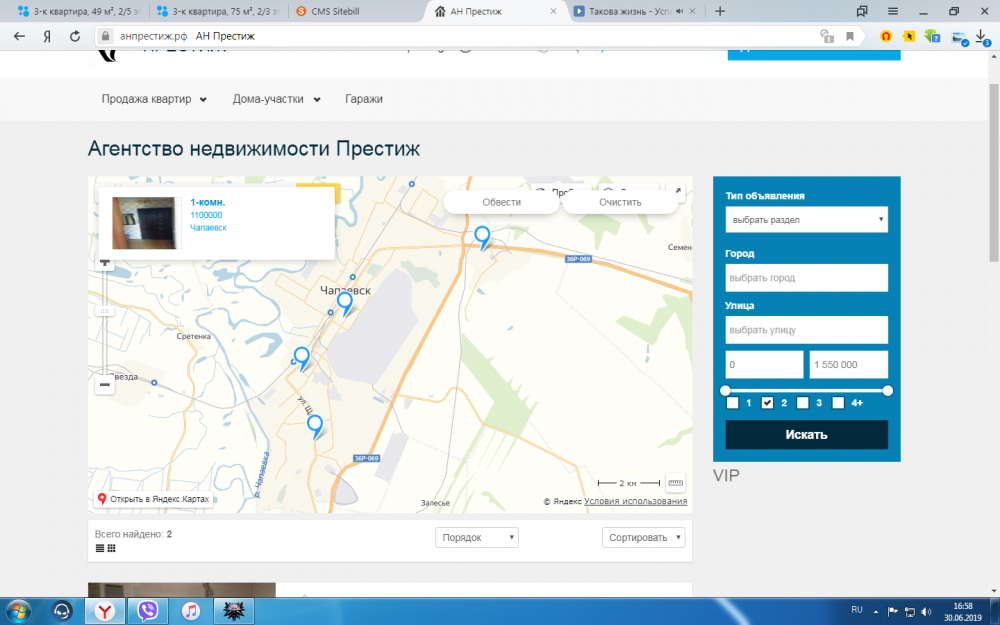Click the right handle of the price slider
This screenshot has height=625, width=1000.
coord(887,390)
